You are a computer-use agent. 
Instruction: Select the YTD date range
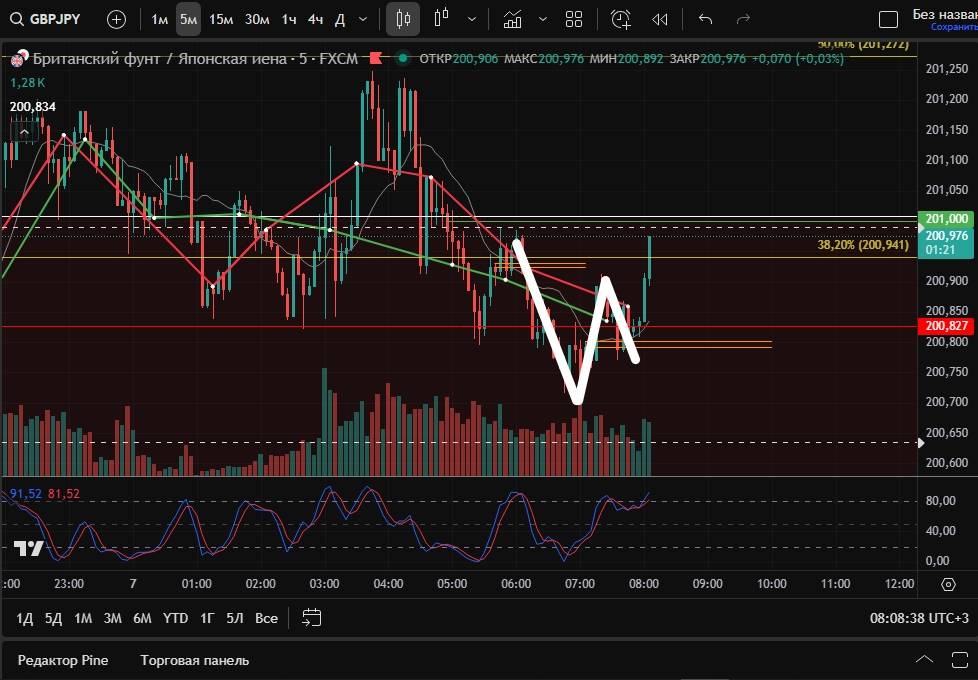click(176, 618)
